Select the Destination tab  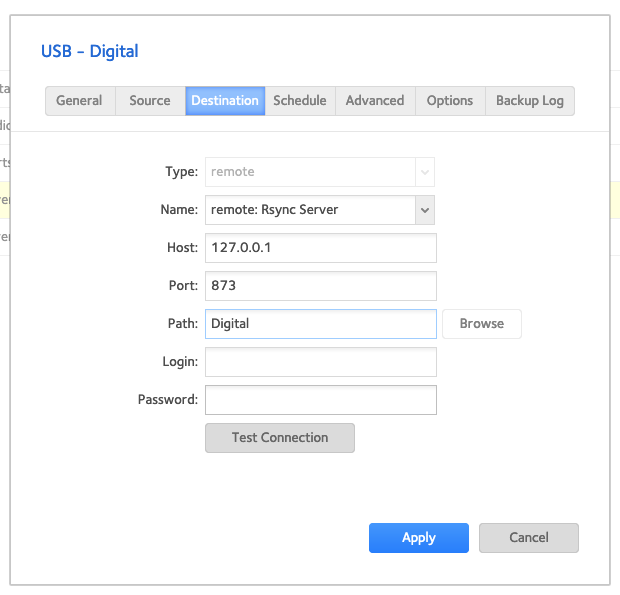click(225, 101)
